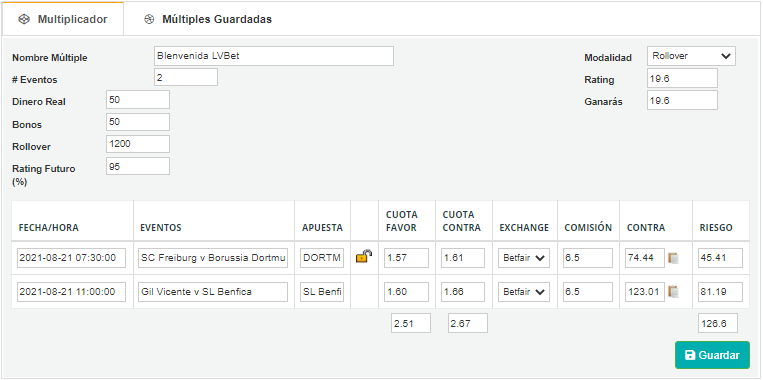This screenshot has height=380, width=763.
Task: Select the Dinero Real input box
Action: (x=138, y=100)
